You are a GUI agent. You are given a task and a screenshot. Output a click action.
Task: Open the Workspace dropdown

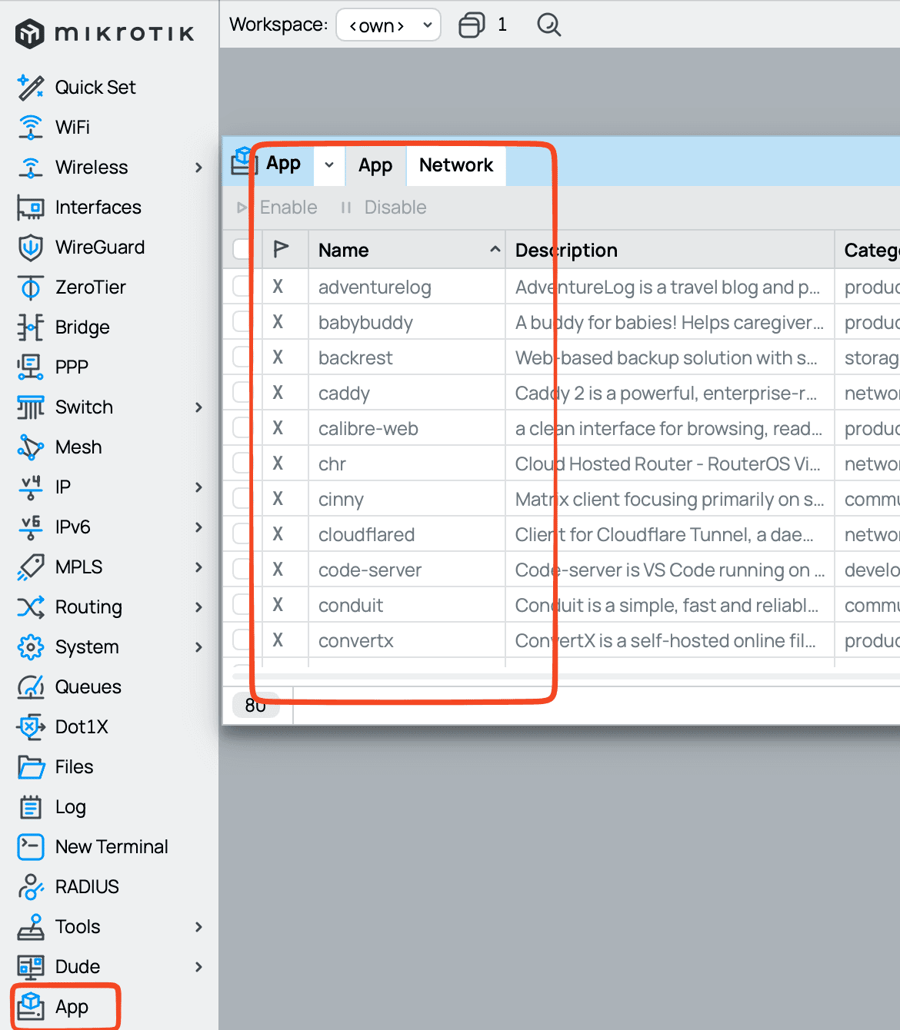pos(388,25)
